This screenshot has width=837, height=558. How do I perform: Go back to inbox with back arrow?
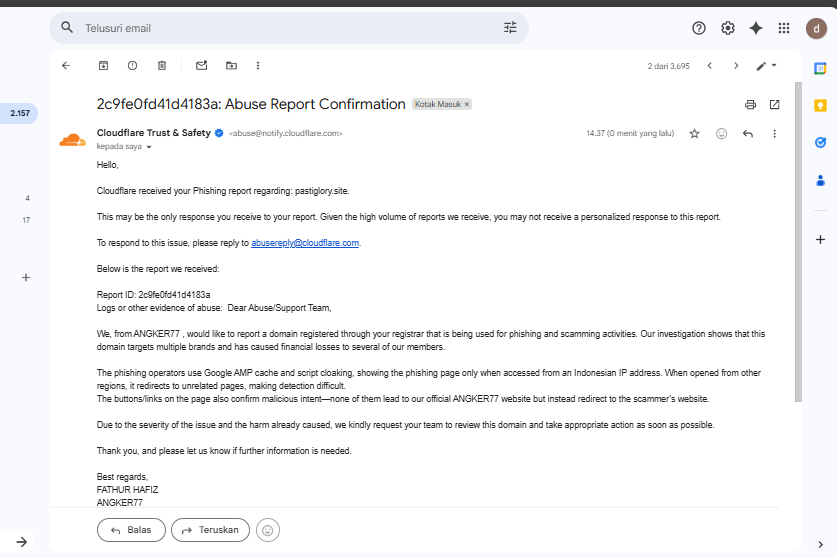(x=66, y=66)
